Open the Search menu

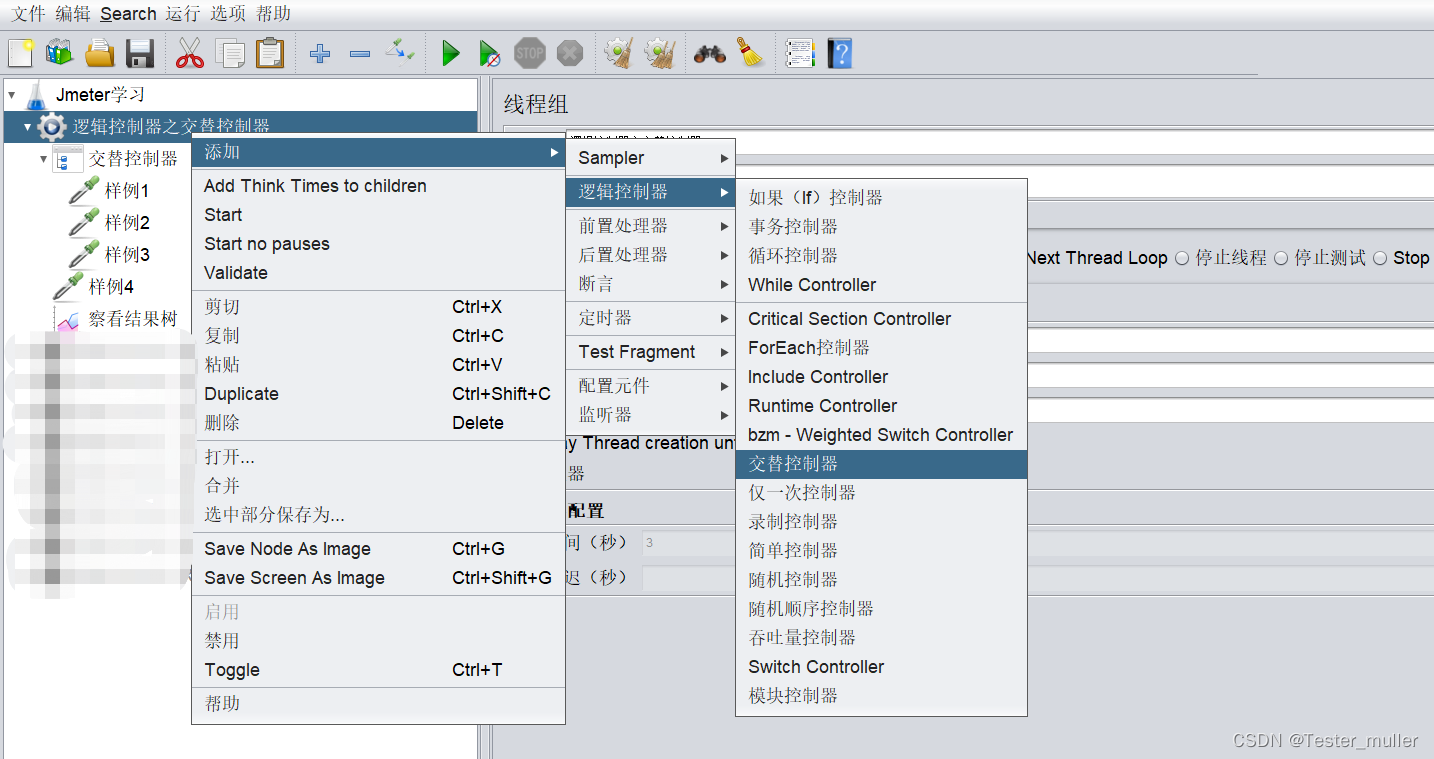128,14
